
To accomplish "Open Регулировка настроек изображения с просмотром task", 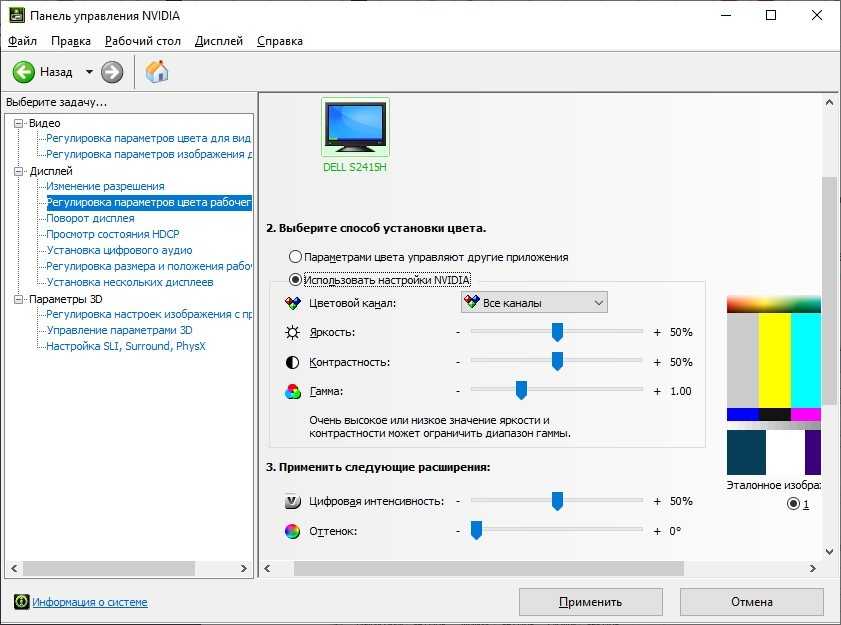I will point(149,314).
